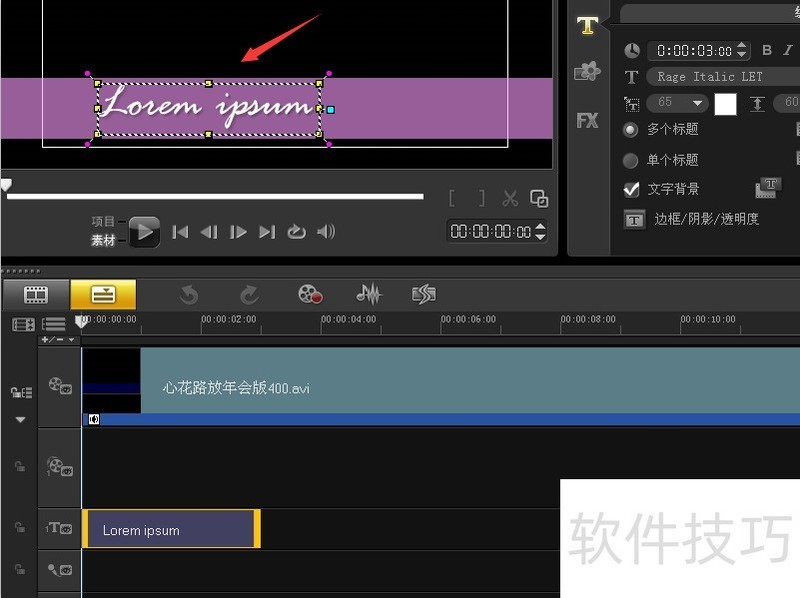This screenshot has width=800, height=598.
Task: Toggle Ripple Editing lock icon
Action: pyautogui.click(x=21, y=392)
